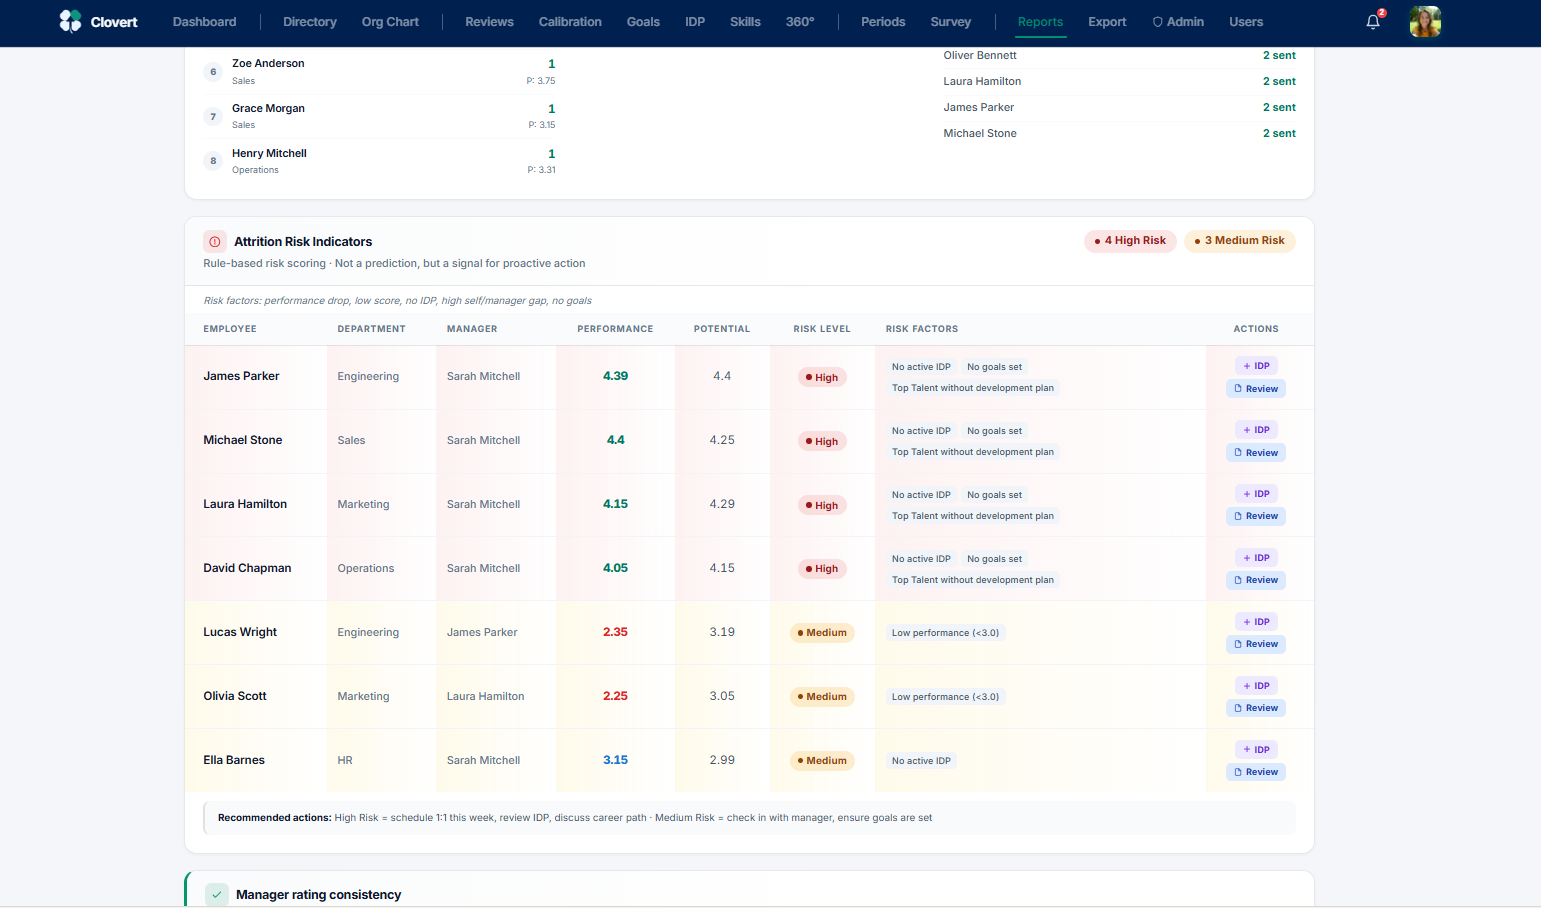The width and height of the screenshot is (1541, 908).
Task: Click Oliver Bennett's 2 sent count
Action: 1279,55
